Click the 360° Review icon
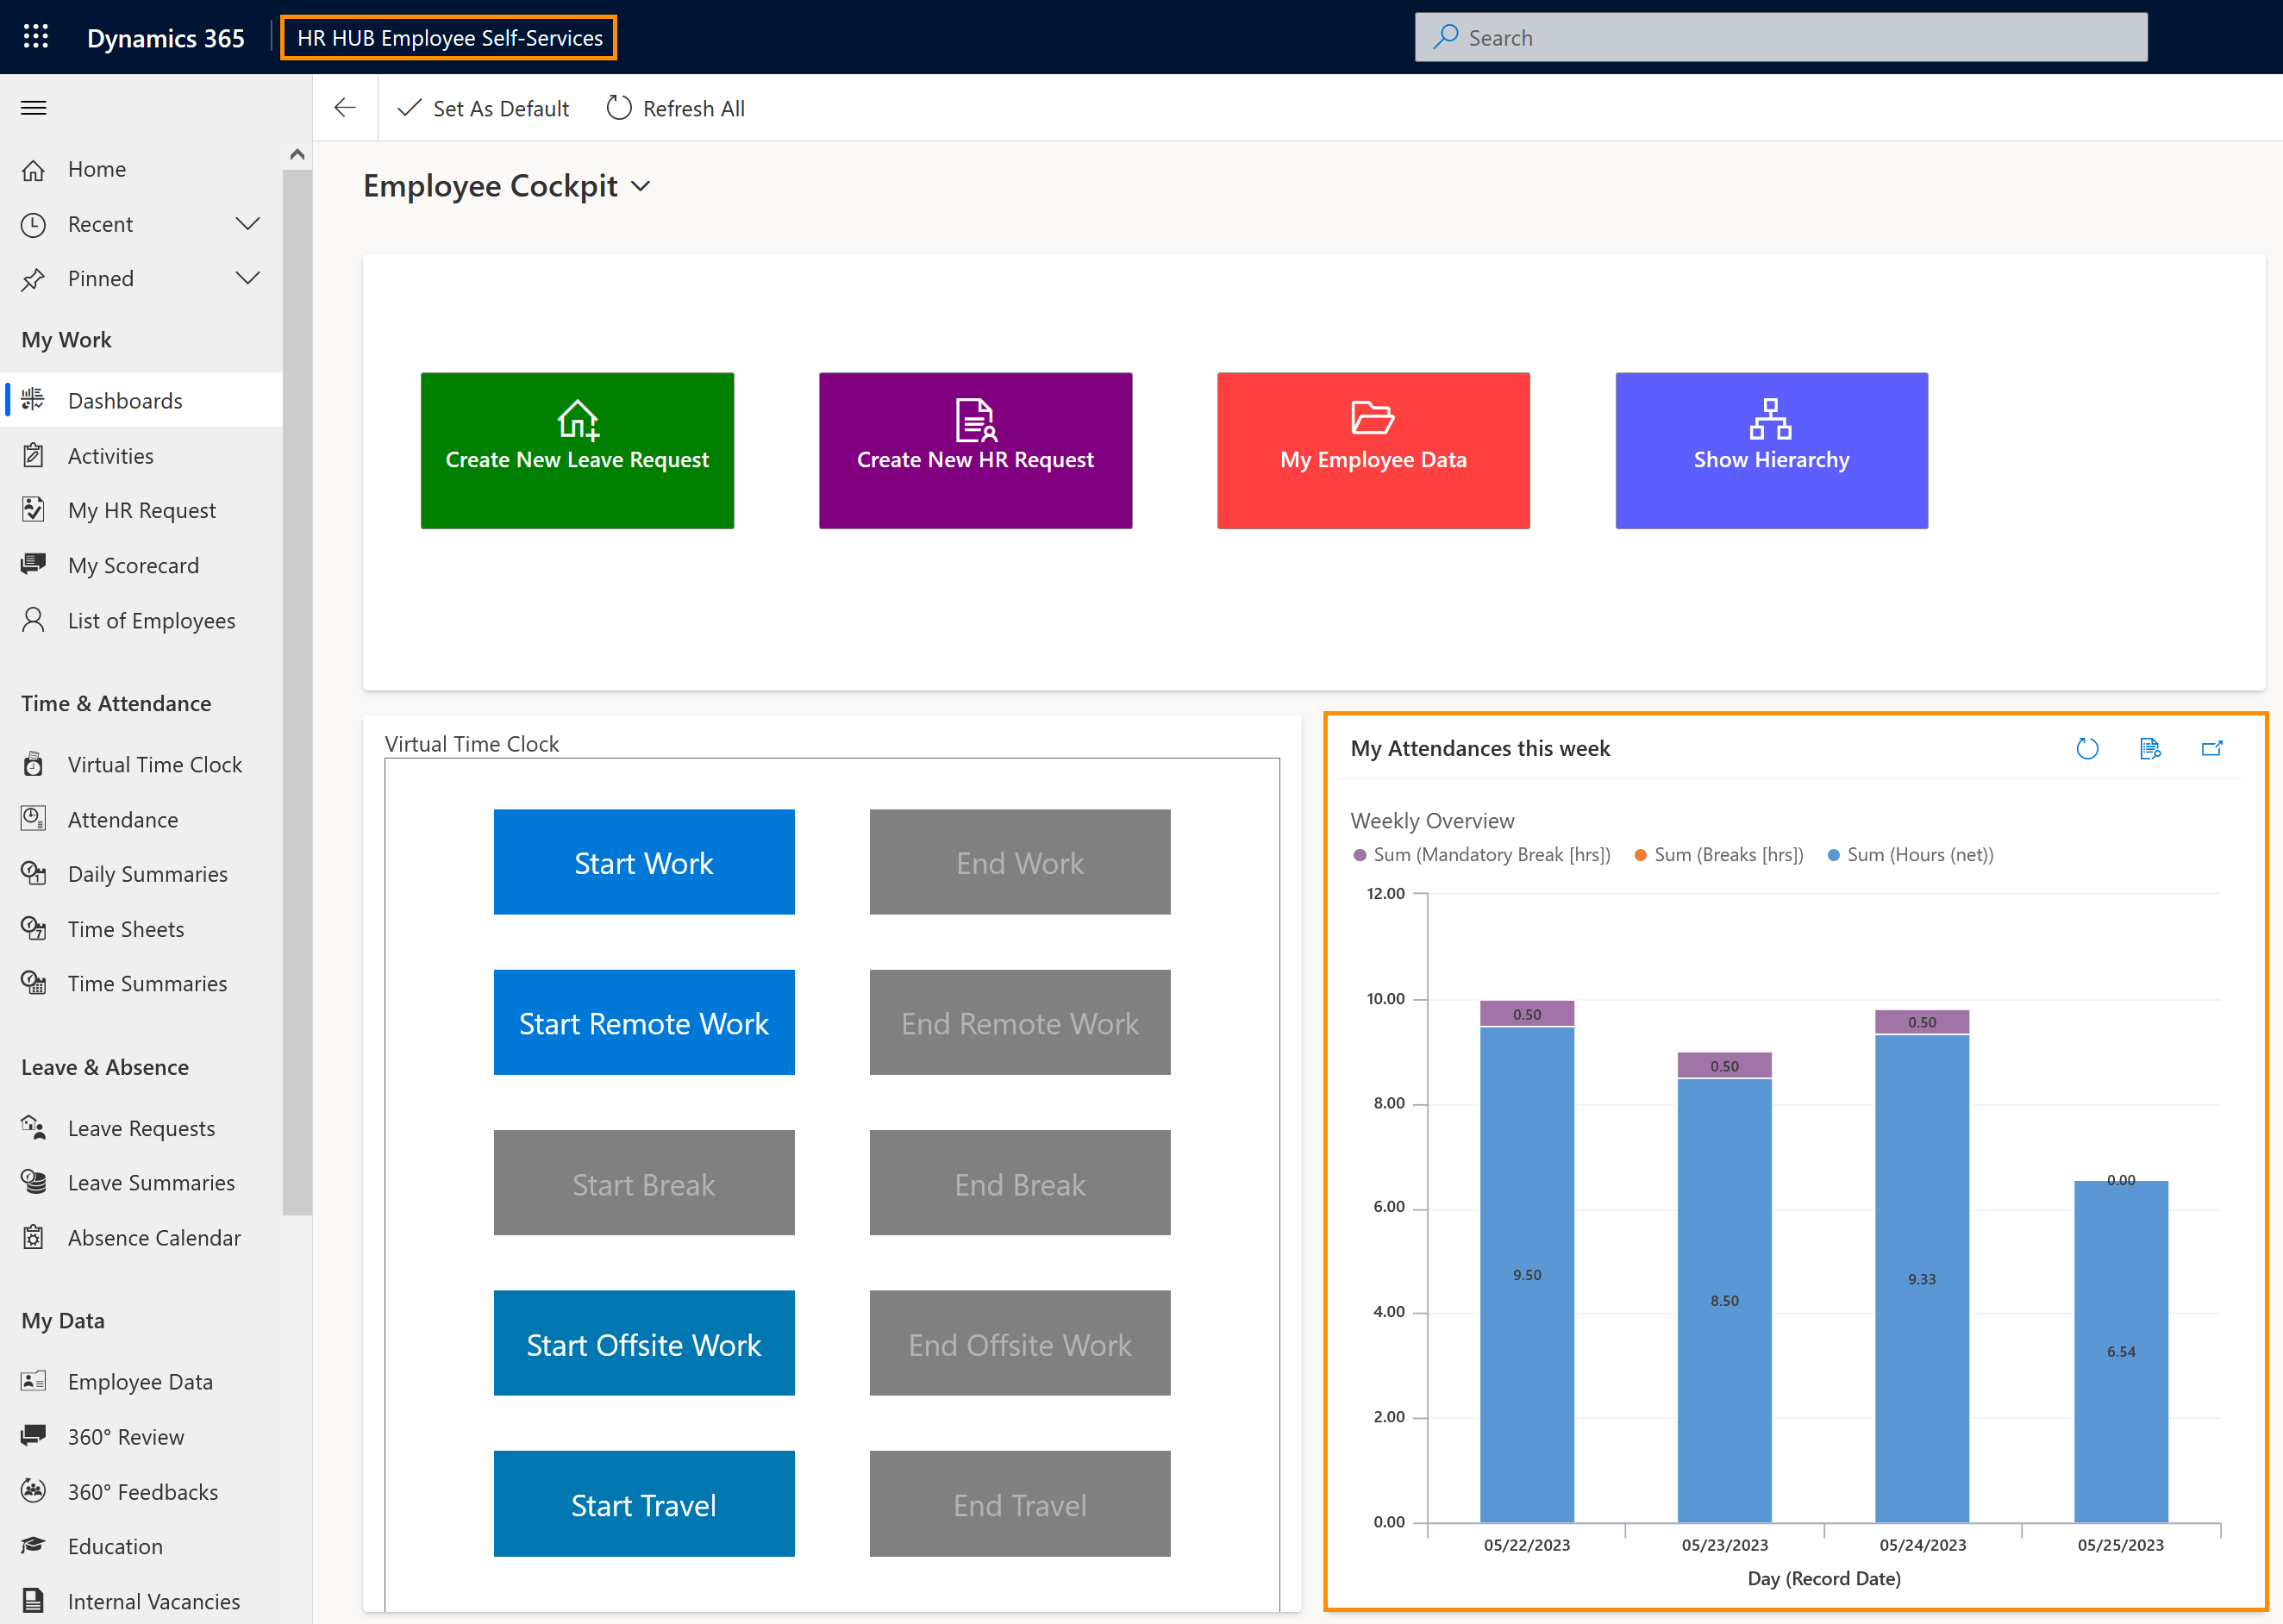Screen dimensions: 2283x1624 coord(34,1436)
